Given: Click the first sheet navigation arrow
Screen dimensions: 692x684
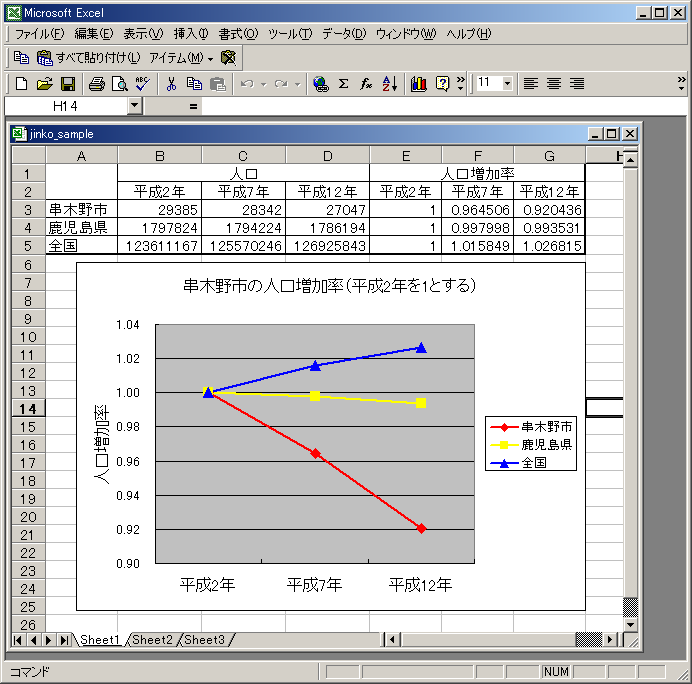Looking at the screenshot, I should tap(18, 640).
